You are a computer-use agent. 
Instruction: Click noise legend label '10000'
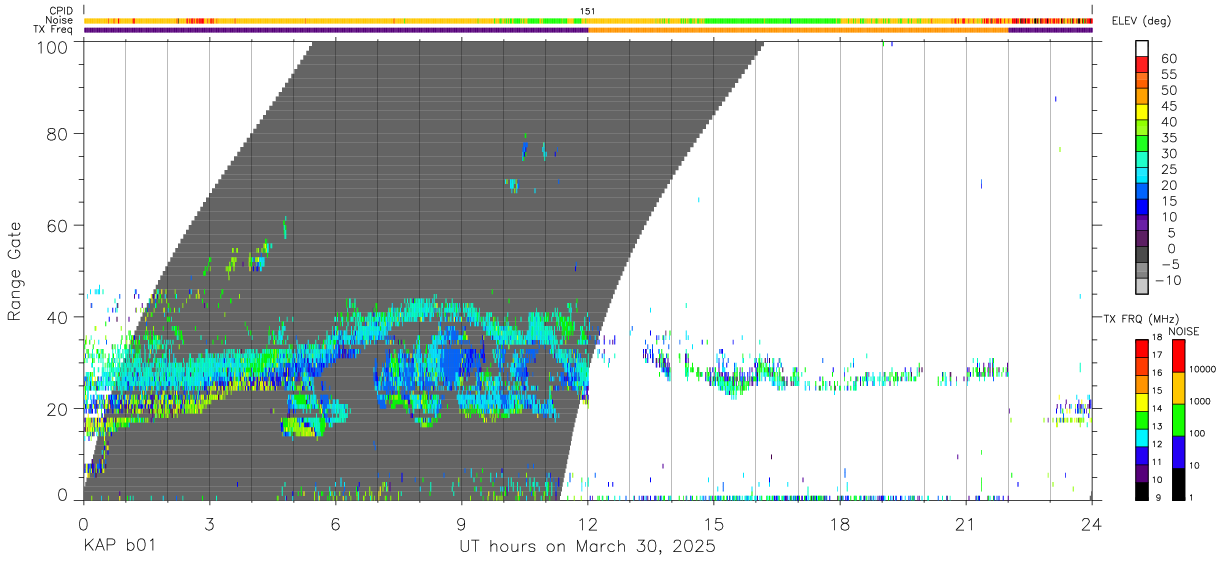(x=1205, y=370)
